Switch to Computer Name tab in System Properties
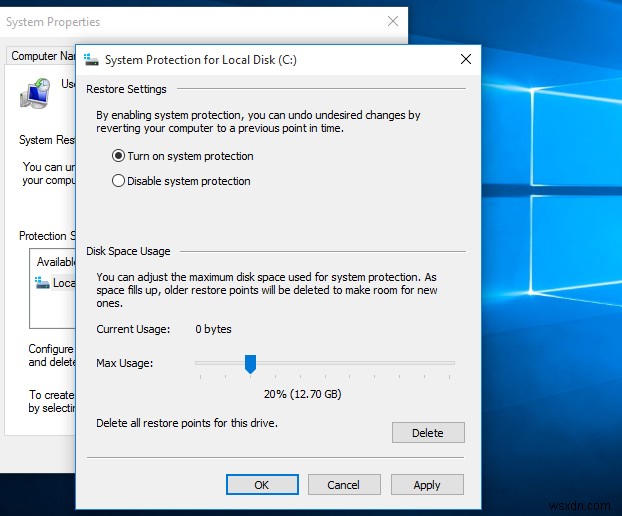Viewport: 622px width, 516px height. click(x=41, y=56)
